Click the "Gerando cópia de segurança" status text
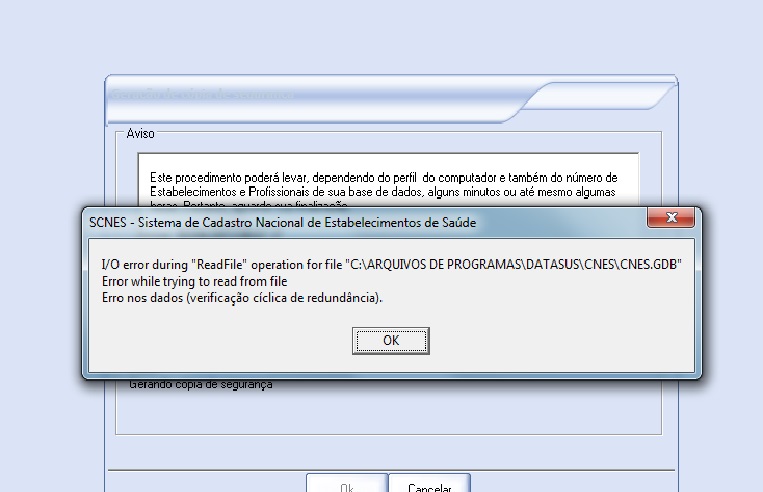 tap(200, 385)
